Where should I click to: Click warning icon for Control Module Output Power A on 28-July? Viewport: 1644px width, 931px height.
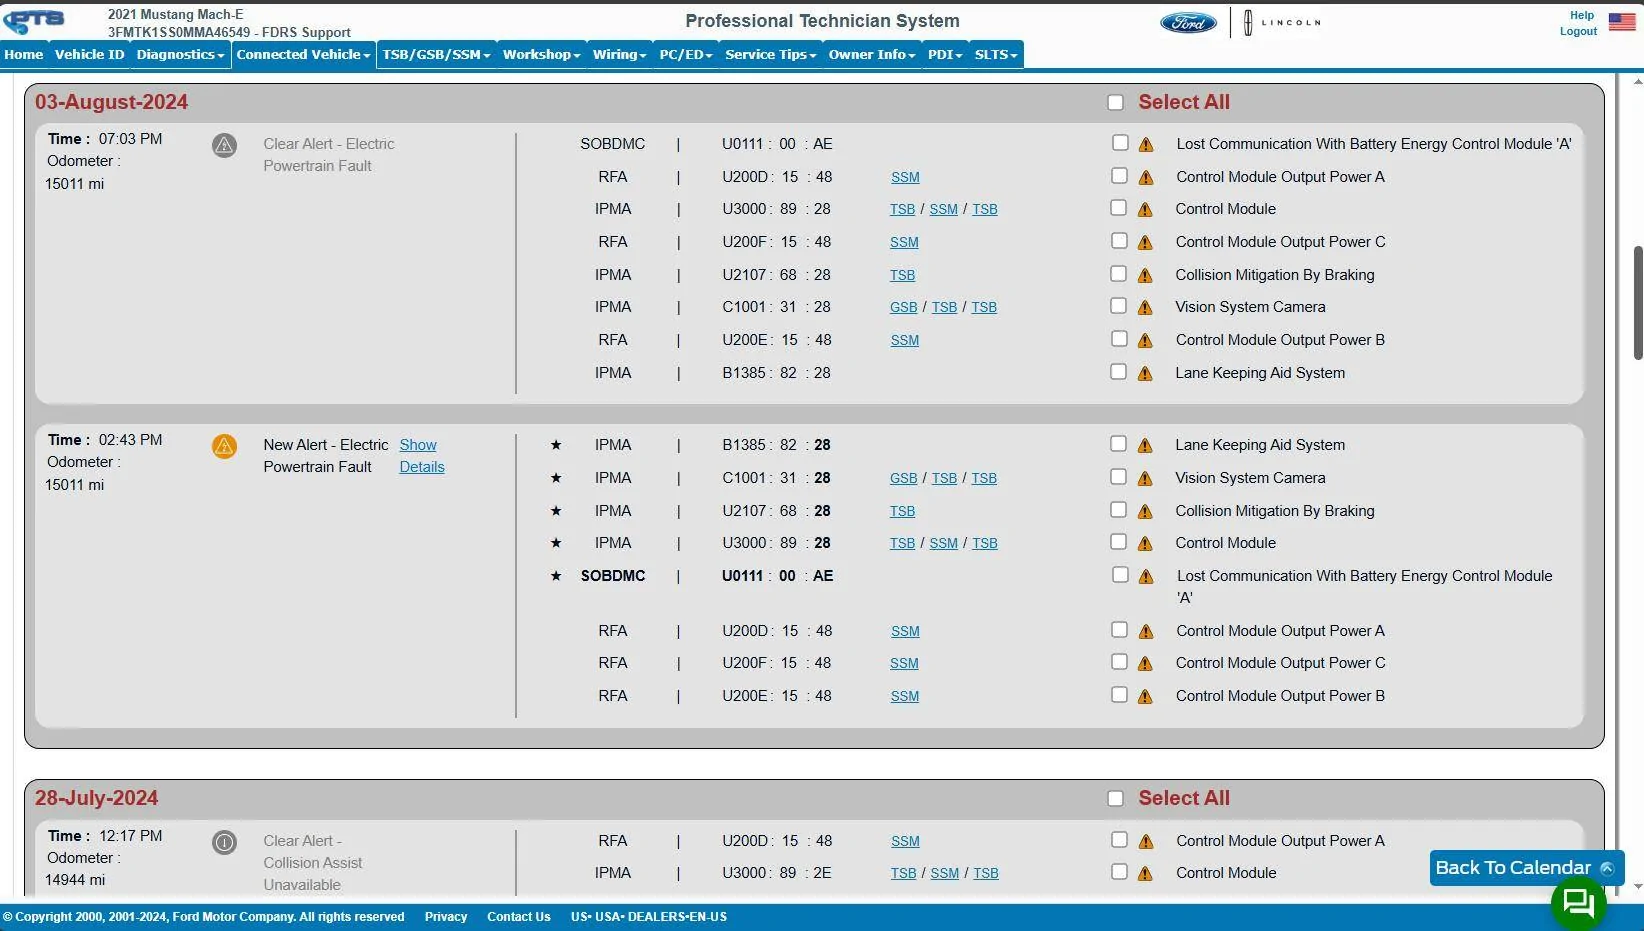click(x=1146, y=842)
